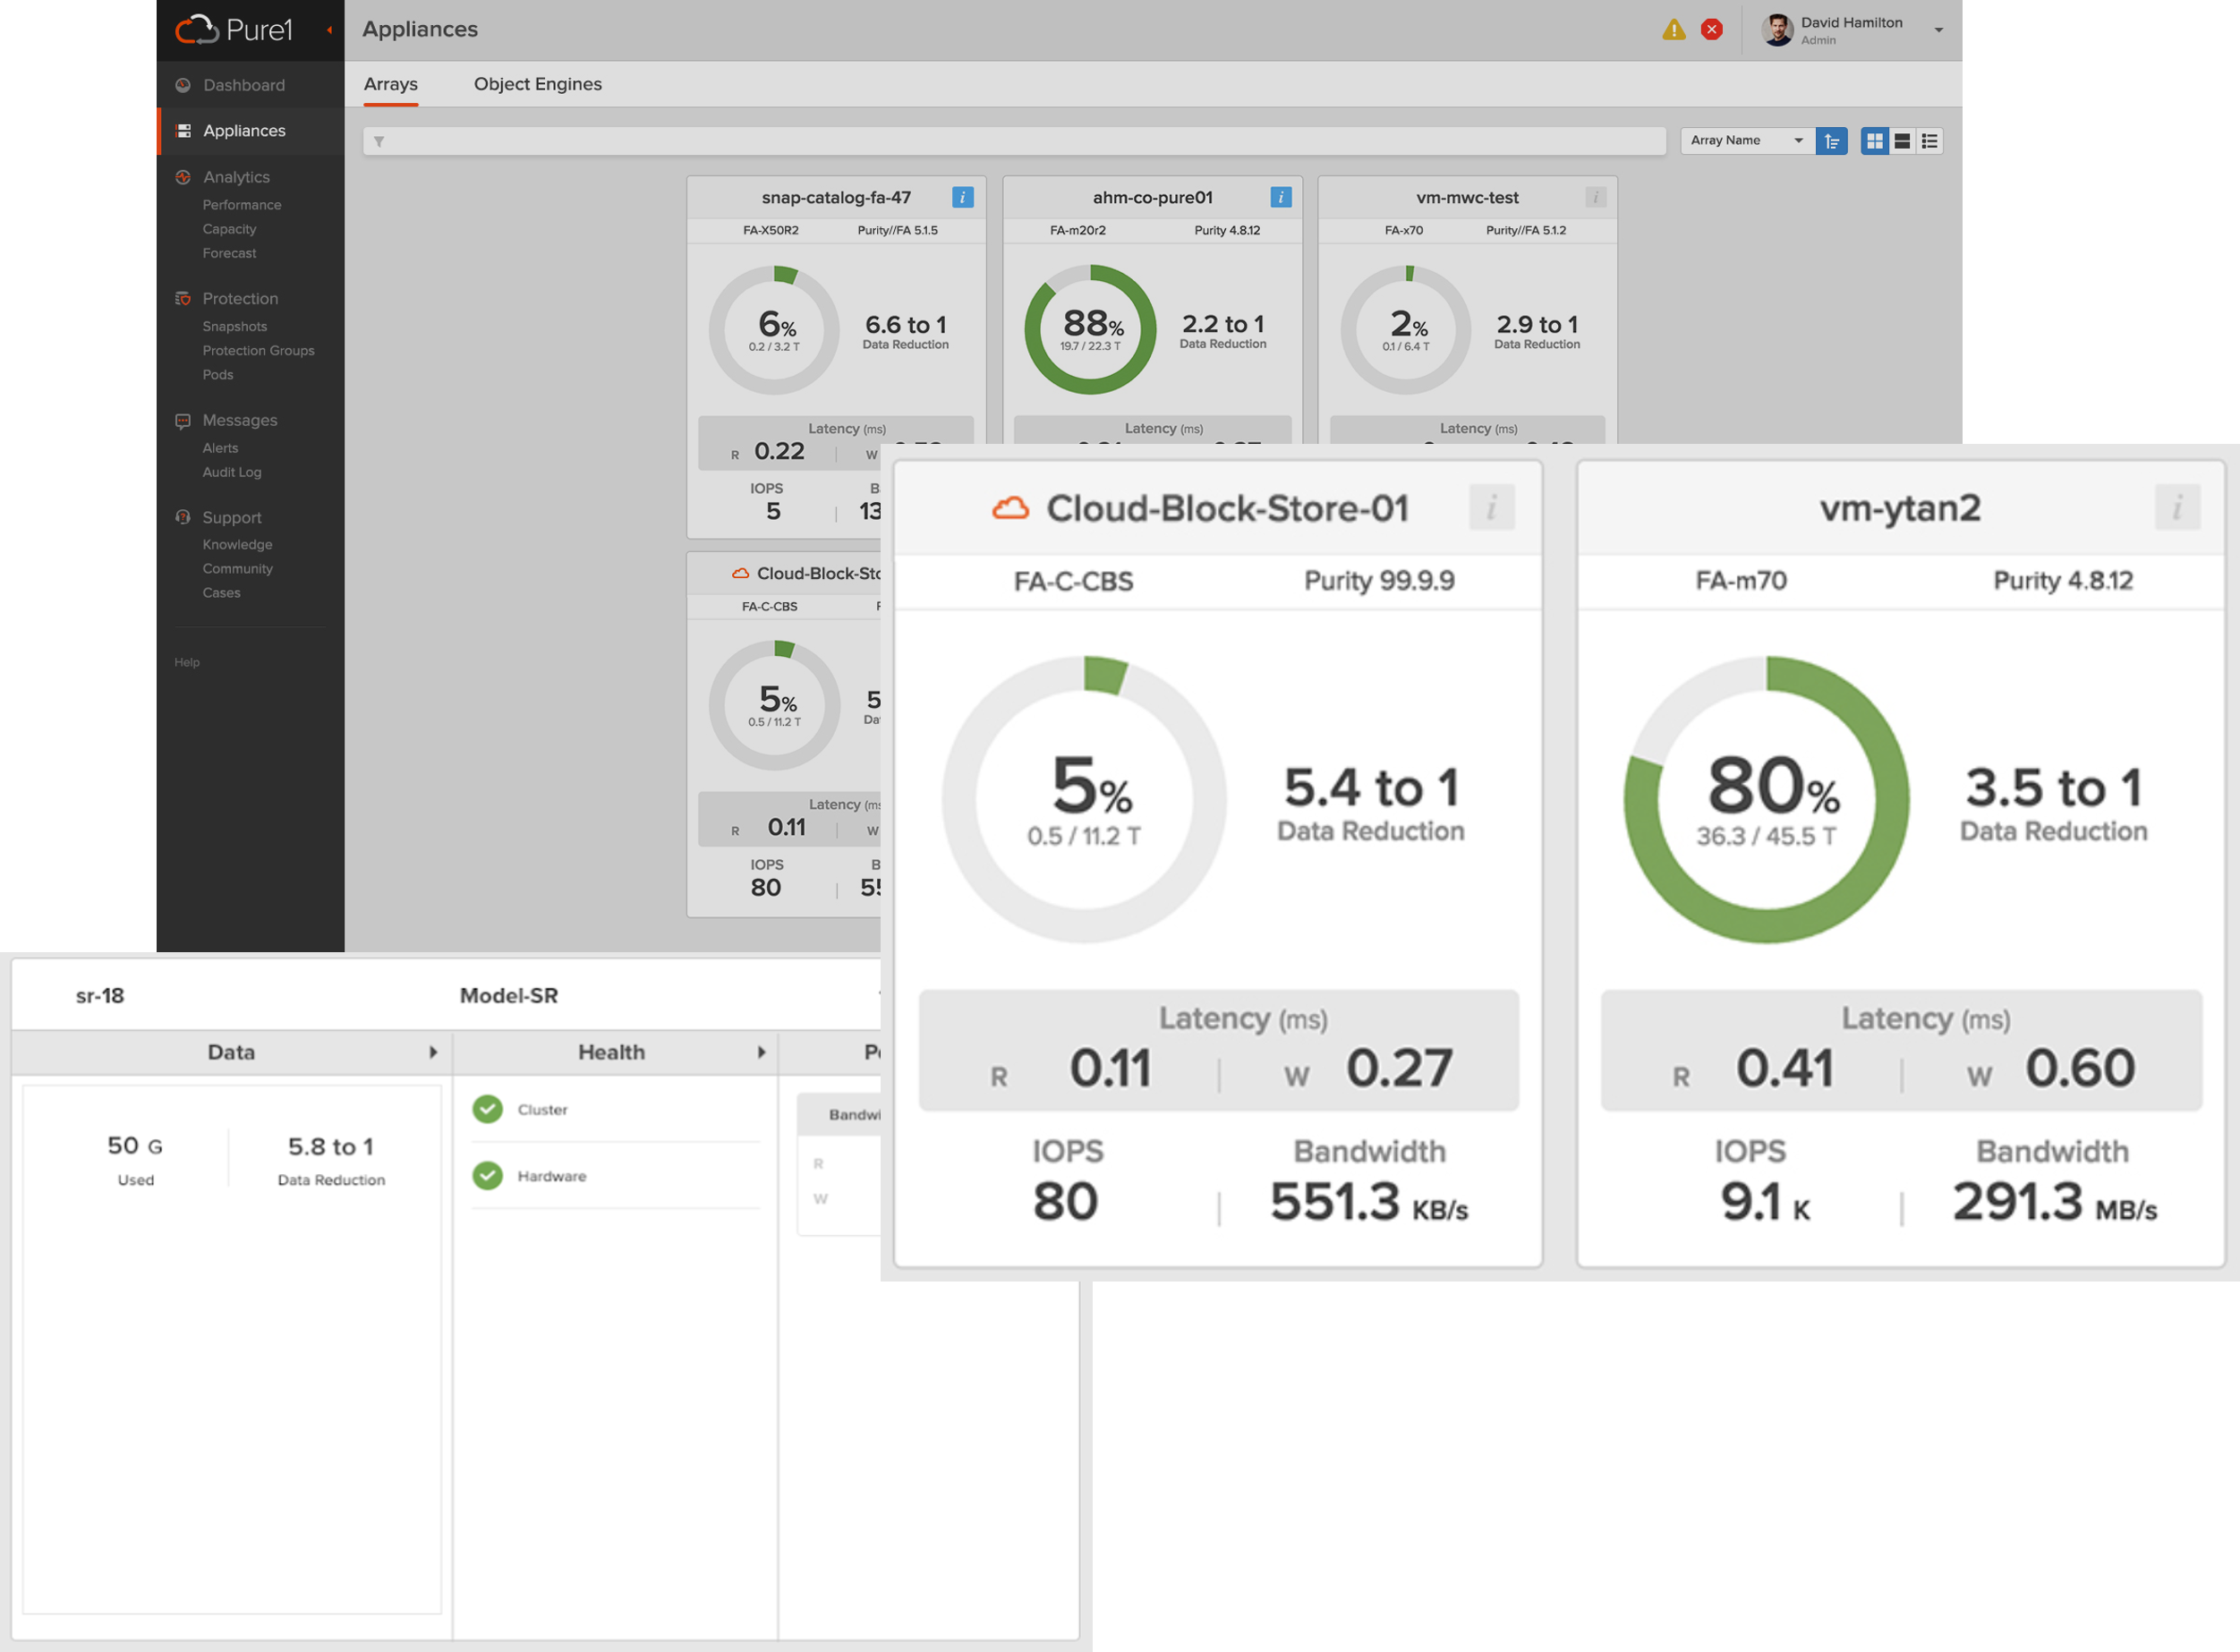Click info icon on Cloud-Block-Store-01 card
The image size is (2240, 1652).
click(1491, 508)
